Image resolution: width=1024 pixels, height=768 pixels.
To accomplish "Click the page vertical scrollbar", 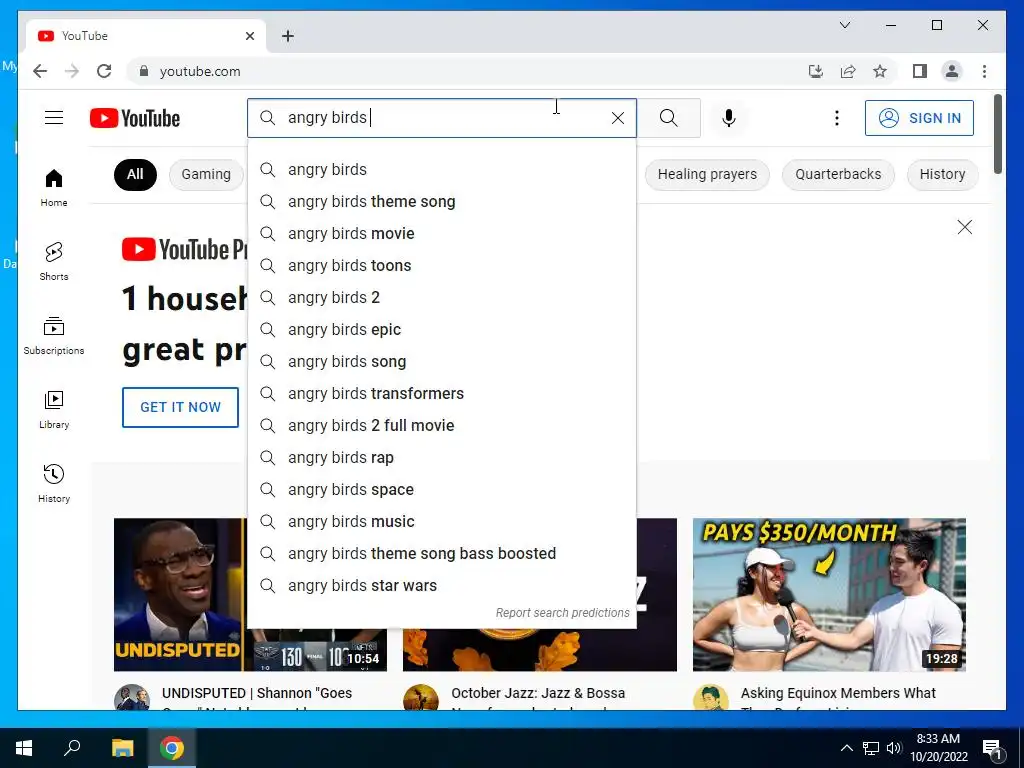I will (x=997, y=134).
